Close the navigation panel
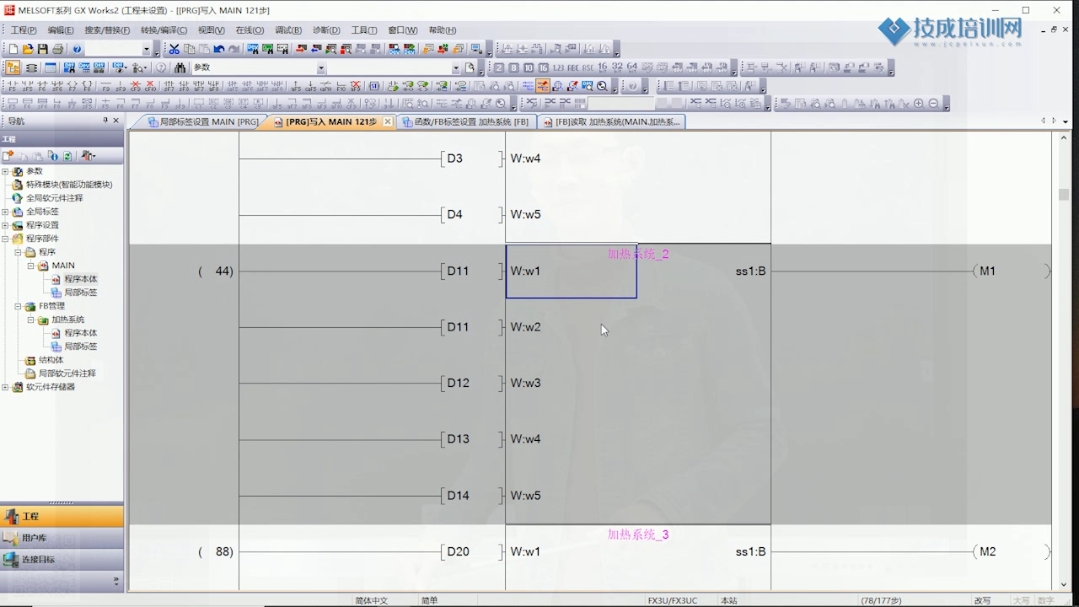Viewport: 1079px width, 607px height. pyautogui.click(x=116, y=120)
